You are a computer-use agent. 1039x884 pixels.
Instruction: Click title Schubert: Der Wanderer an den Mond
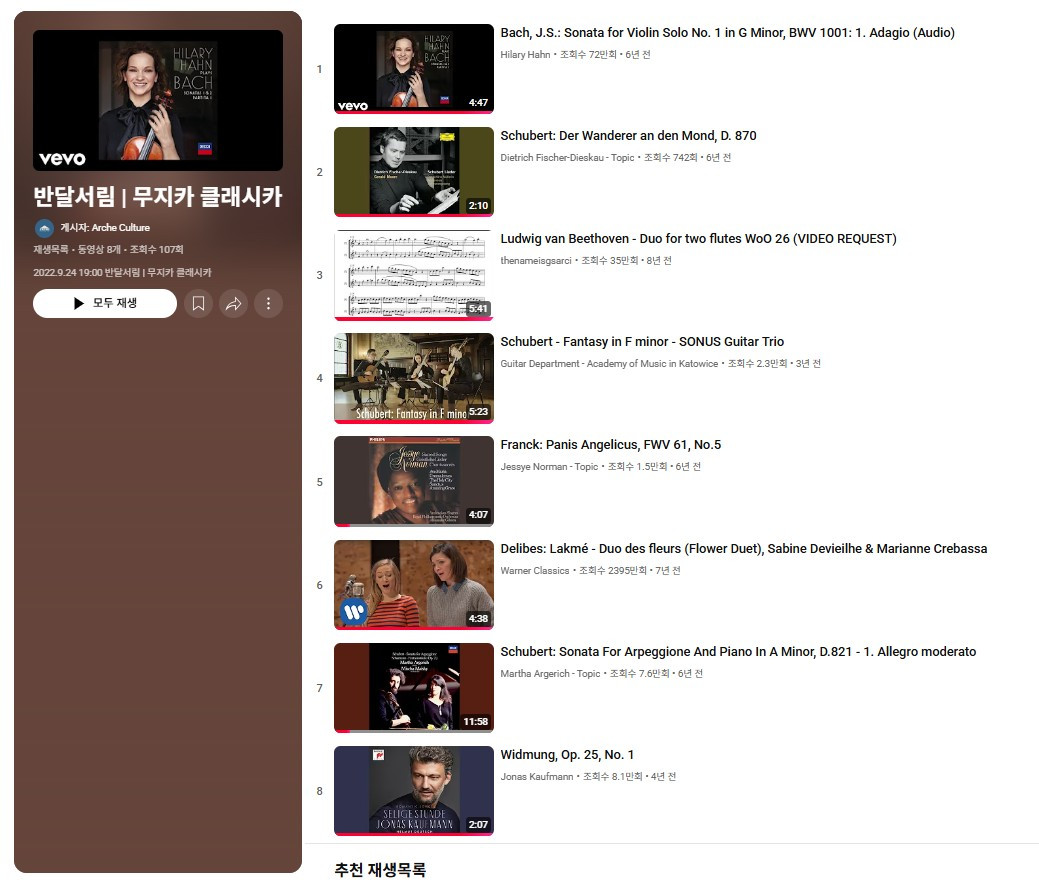pos(628,136)
